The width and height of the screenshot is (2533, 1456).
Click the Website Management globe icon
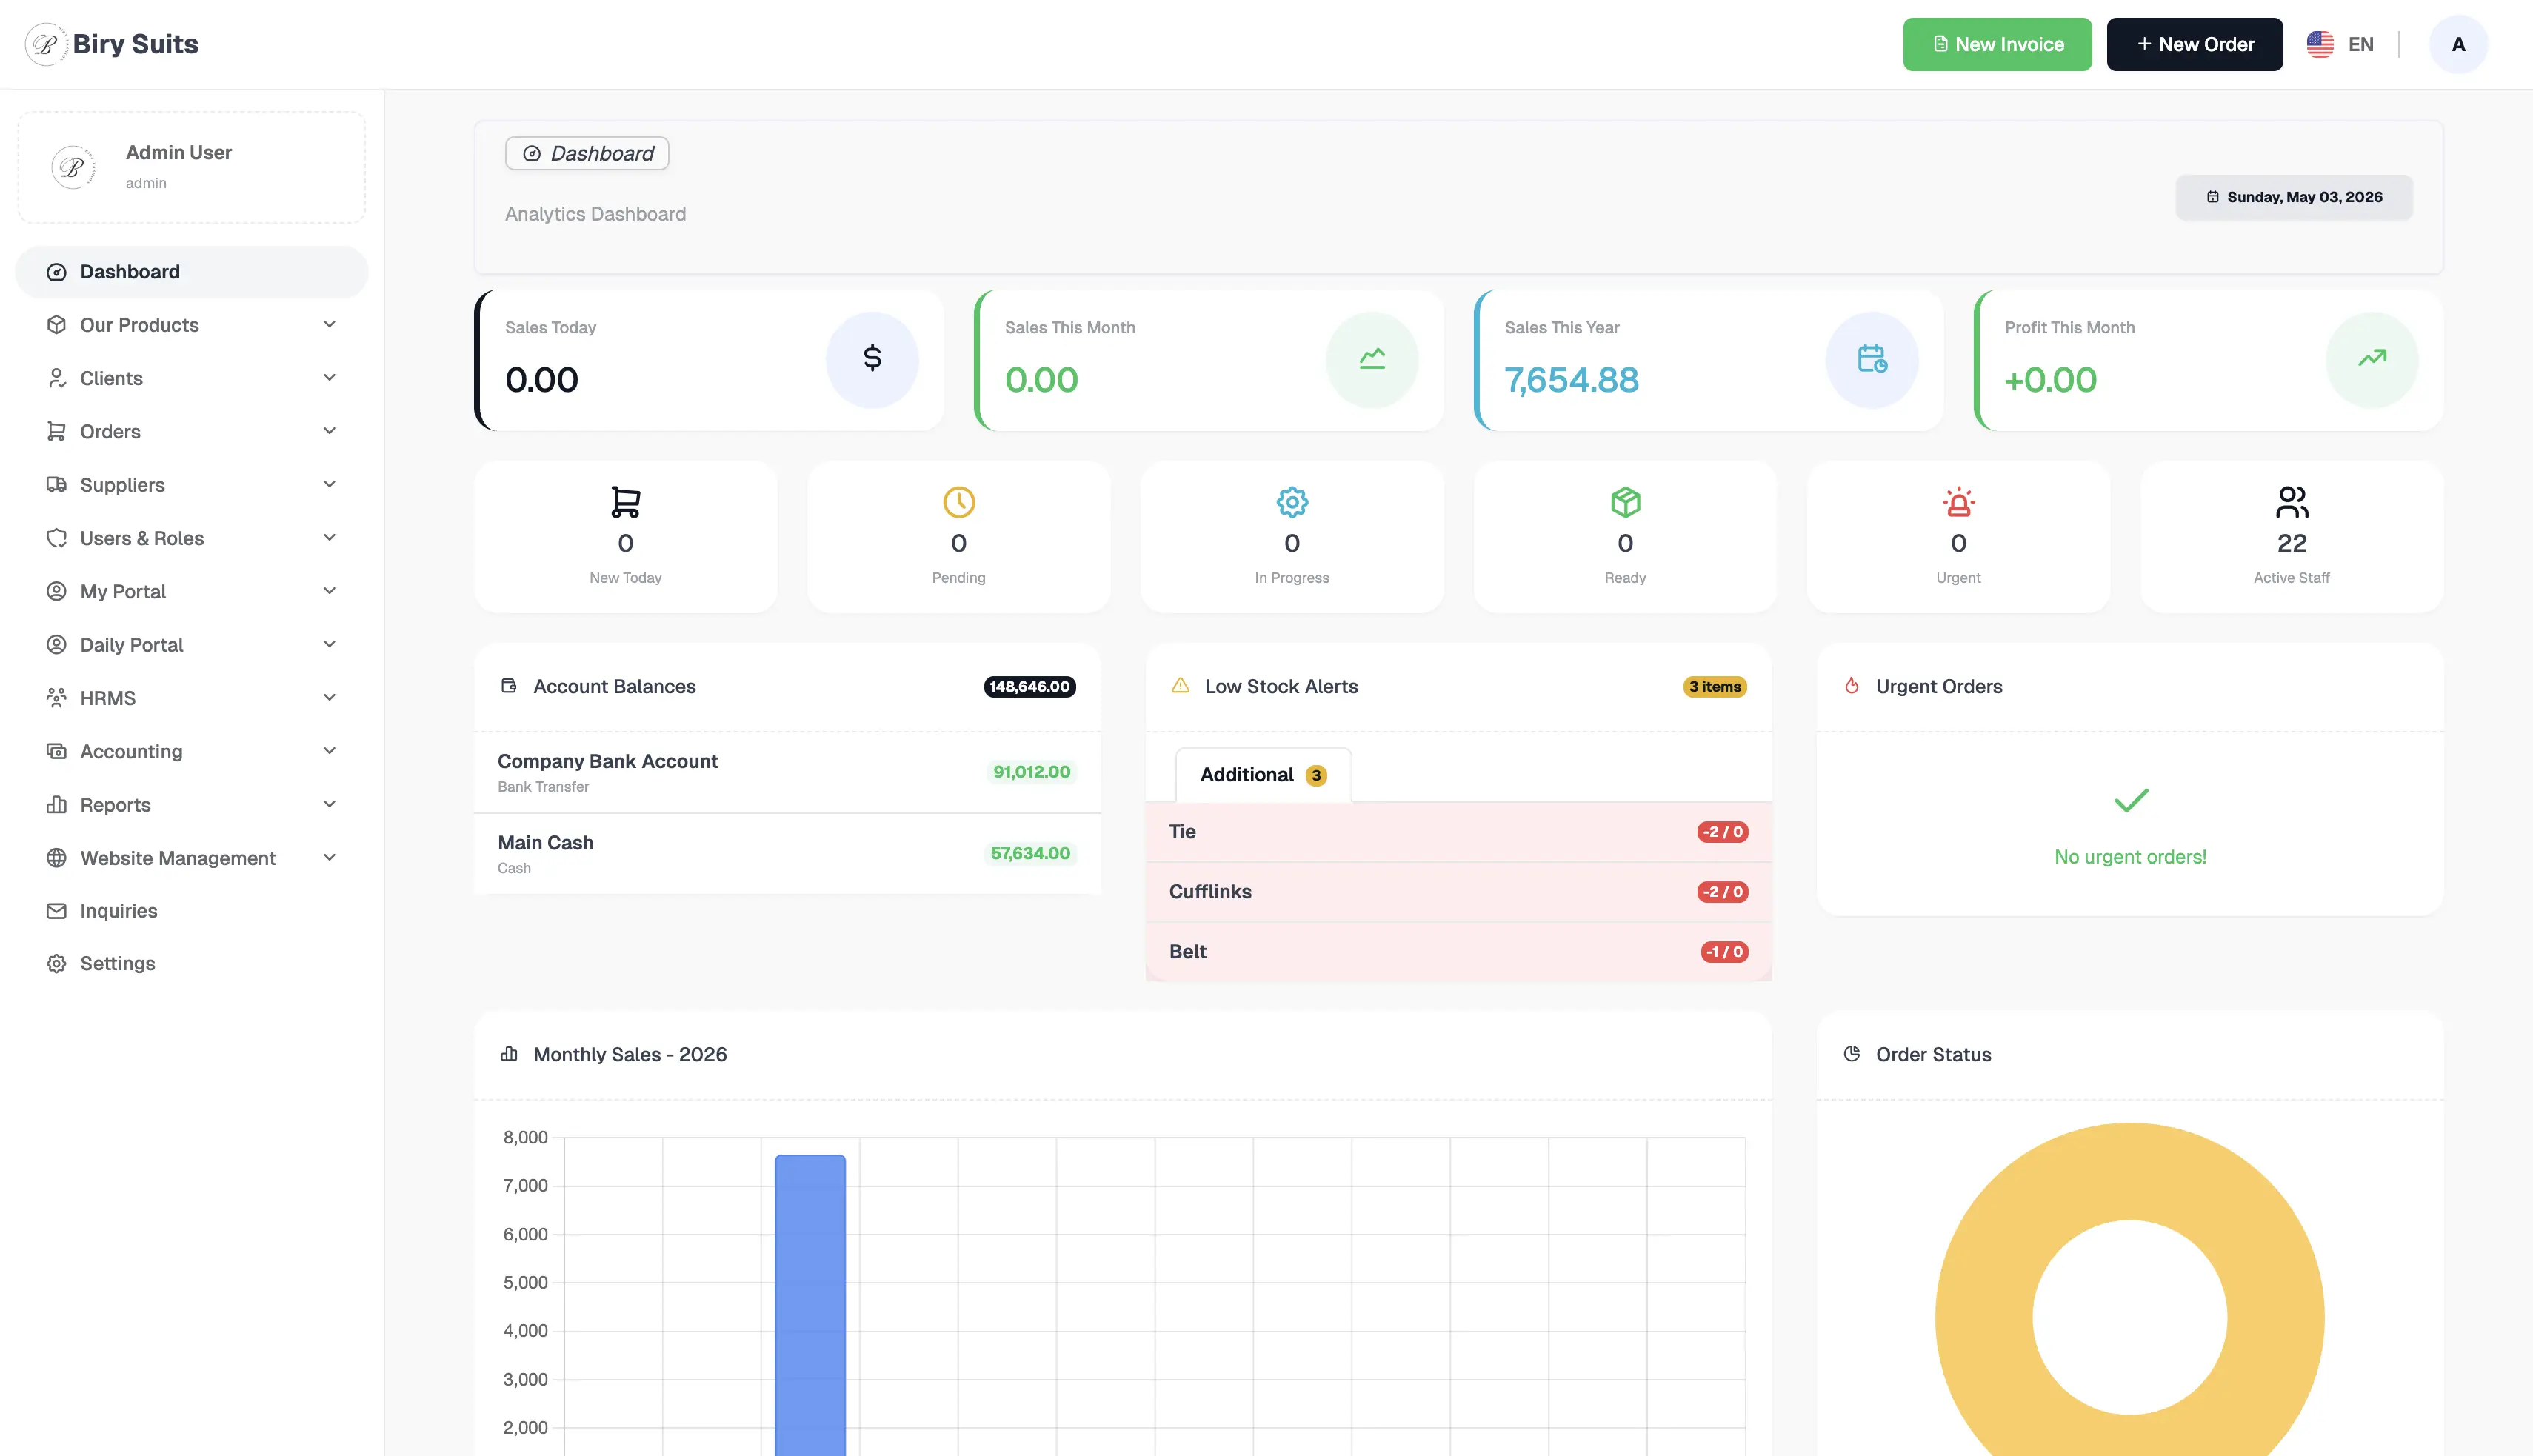(56, 858)
